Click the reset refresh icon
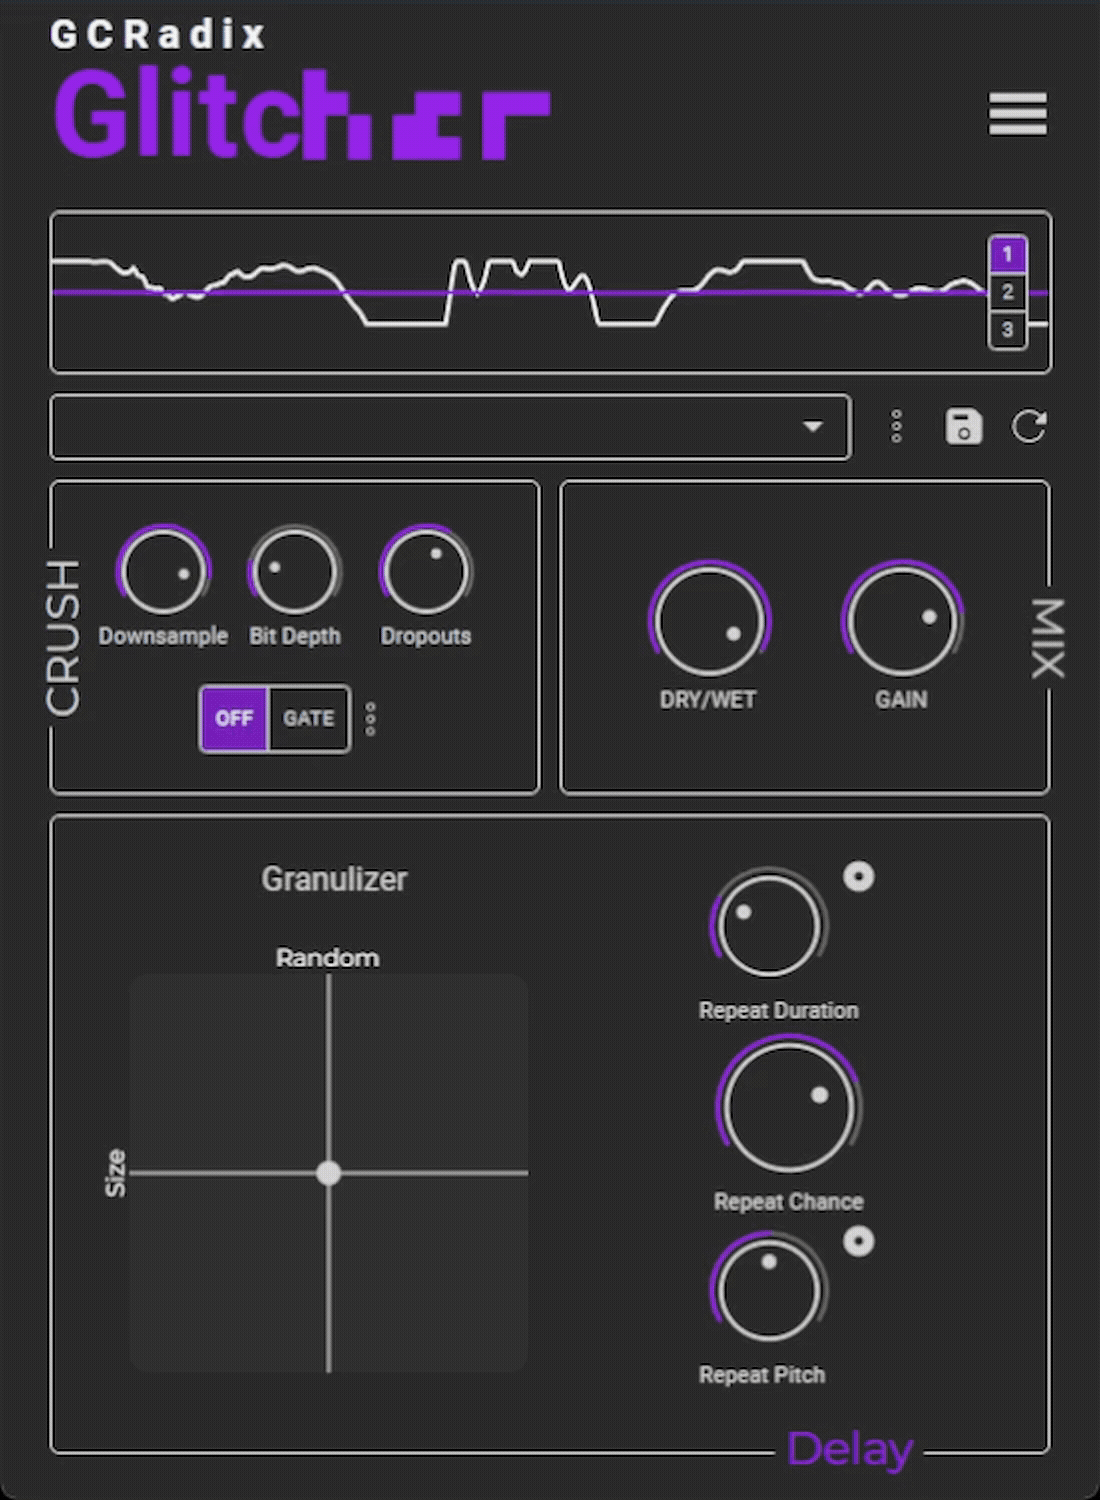This screenshot has height=1500, width=1100. (x=1029, y=427)
